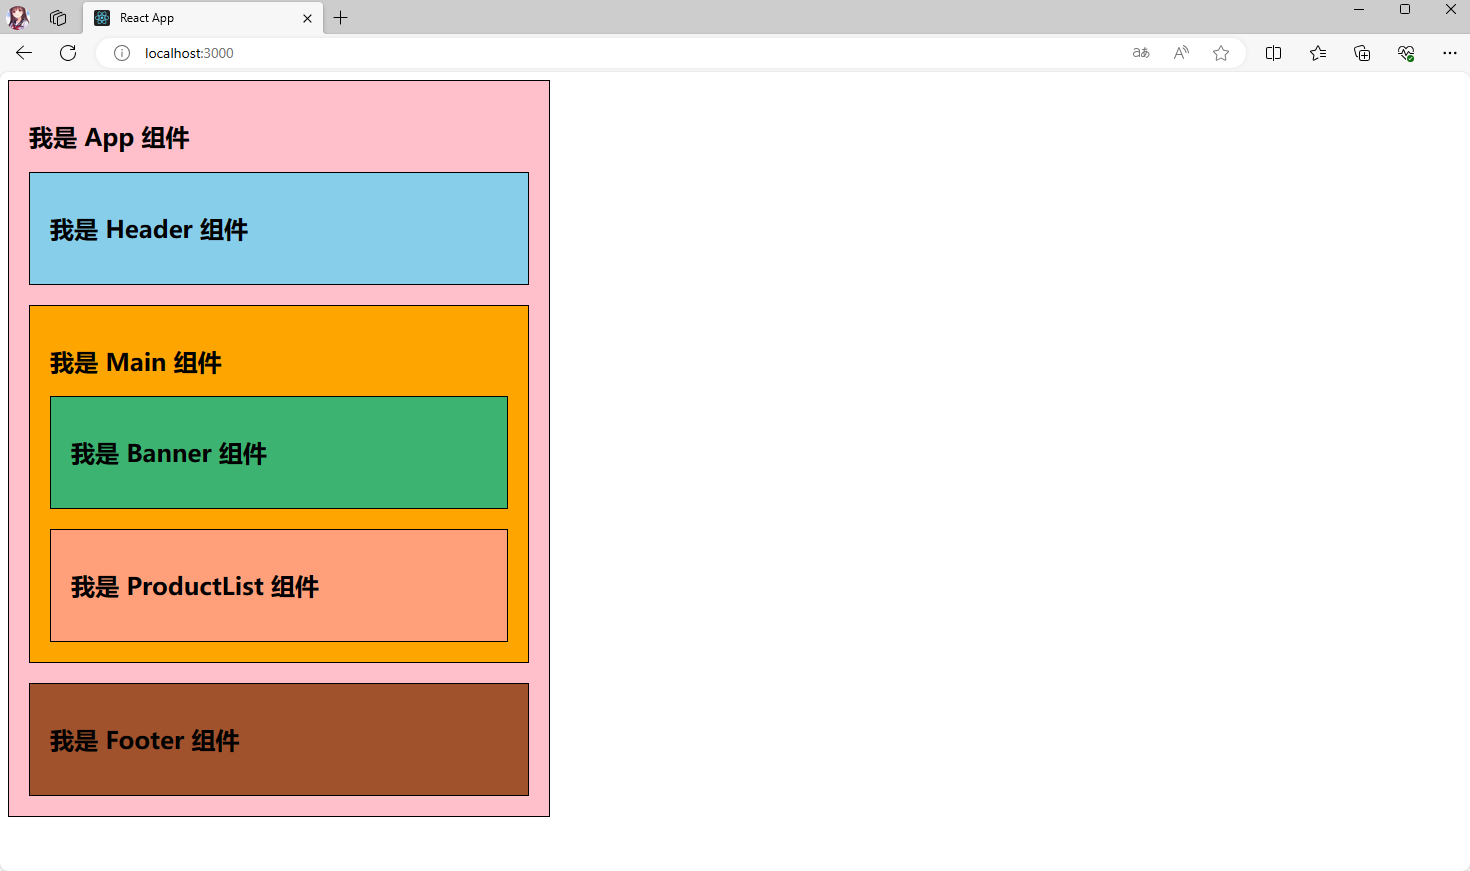1470x871 pixels.
Task: Open Browser essentials heart icon
Action: tap(1406, 53)
